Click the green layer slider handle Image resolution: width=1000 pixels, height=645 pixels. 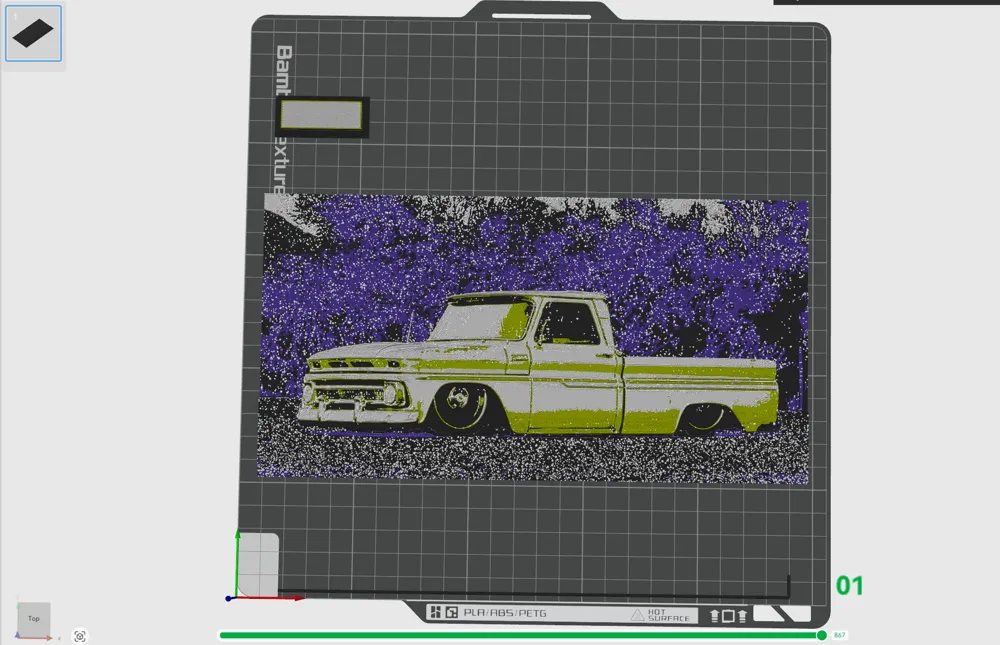click(821, 635)
